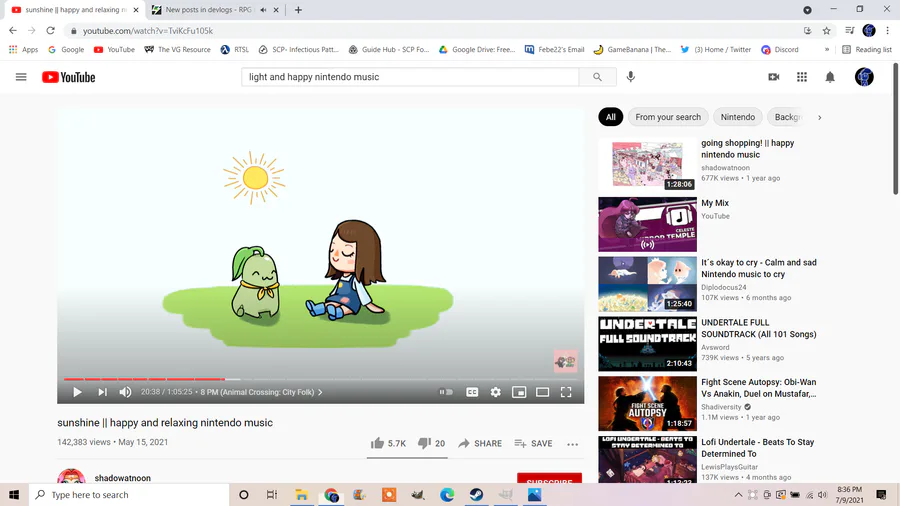Focus the YouTube search box

click(410, 77)
